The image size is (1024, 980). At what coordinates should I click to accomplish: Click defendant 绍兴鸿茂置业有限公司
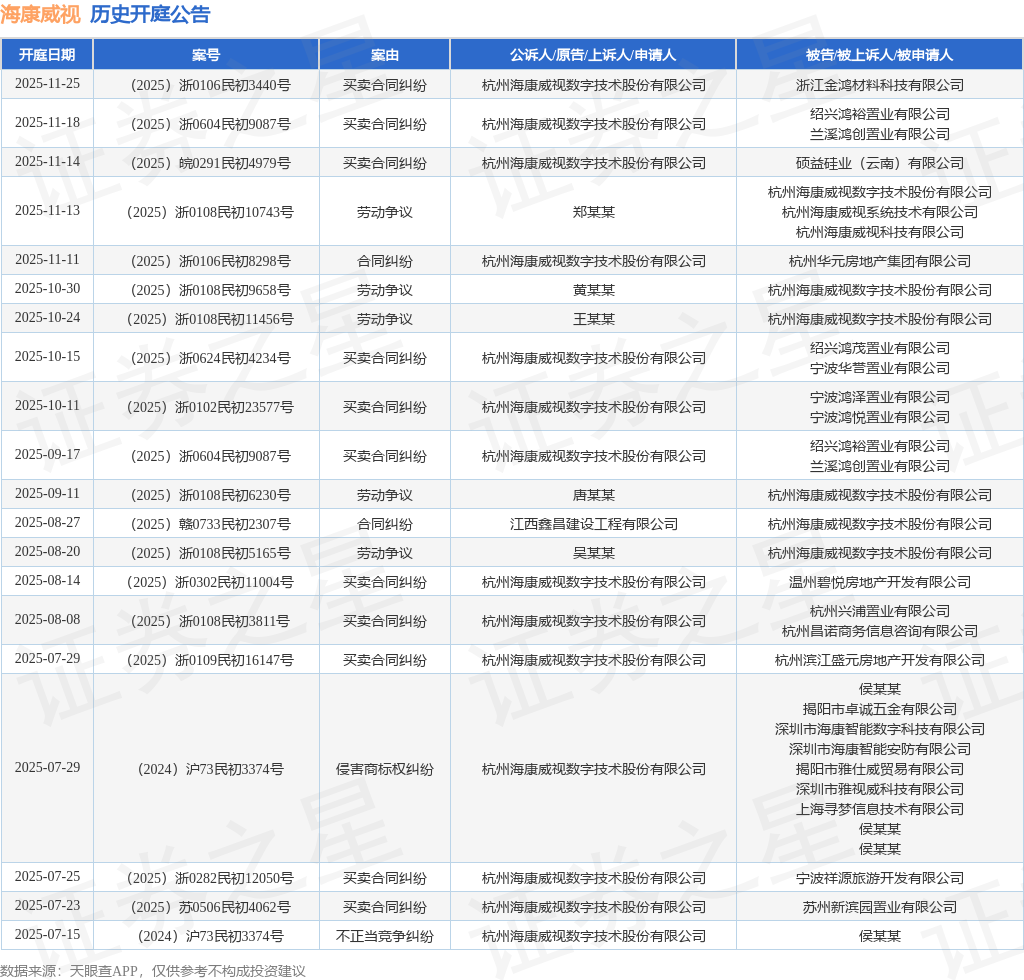(880, 348)
